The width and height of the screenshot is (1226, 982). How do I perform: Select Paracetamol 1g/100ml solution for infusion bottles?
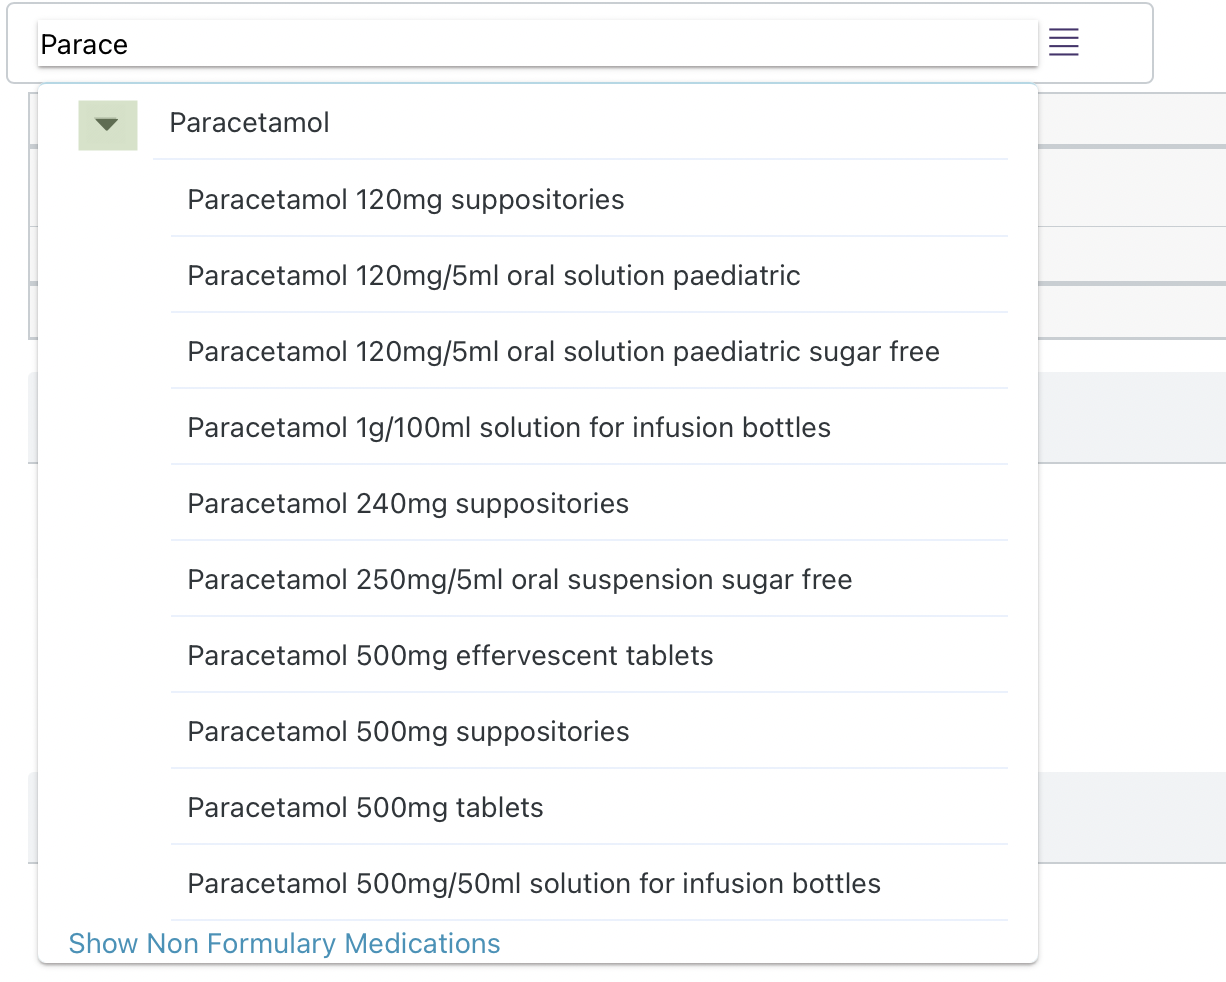[508, 428]
